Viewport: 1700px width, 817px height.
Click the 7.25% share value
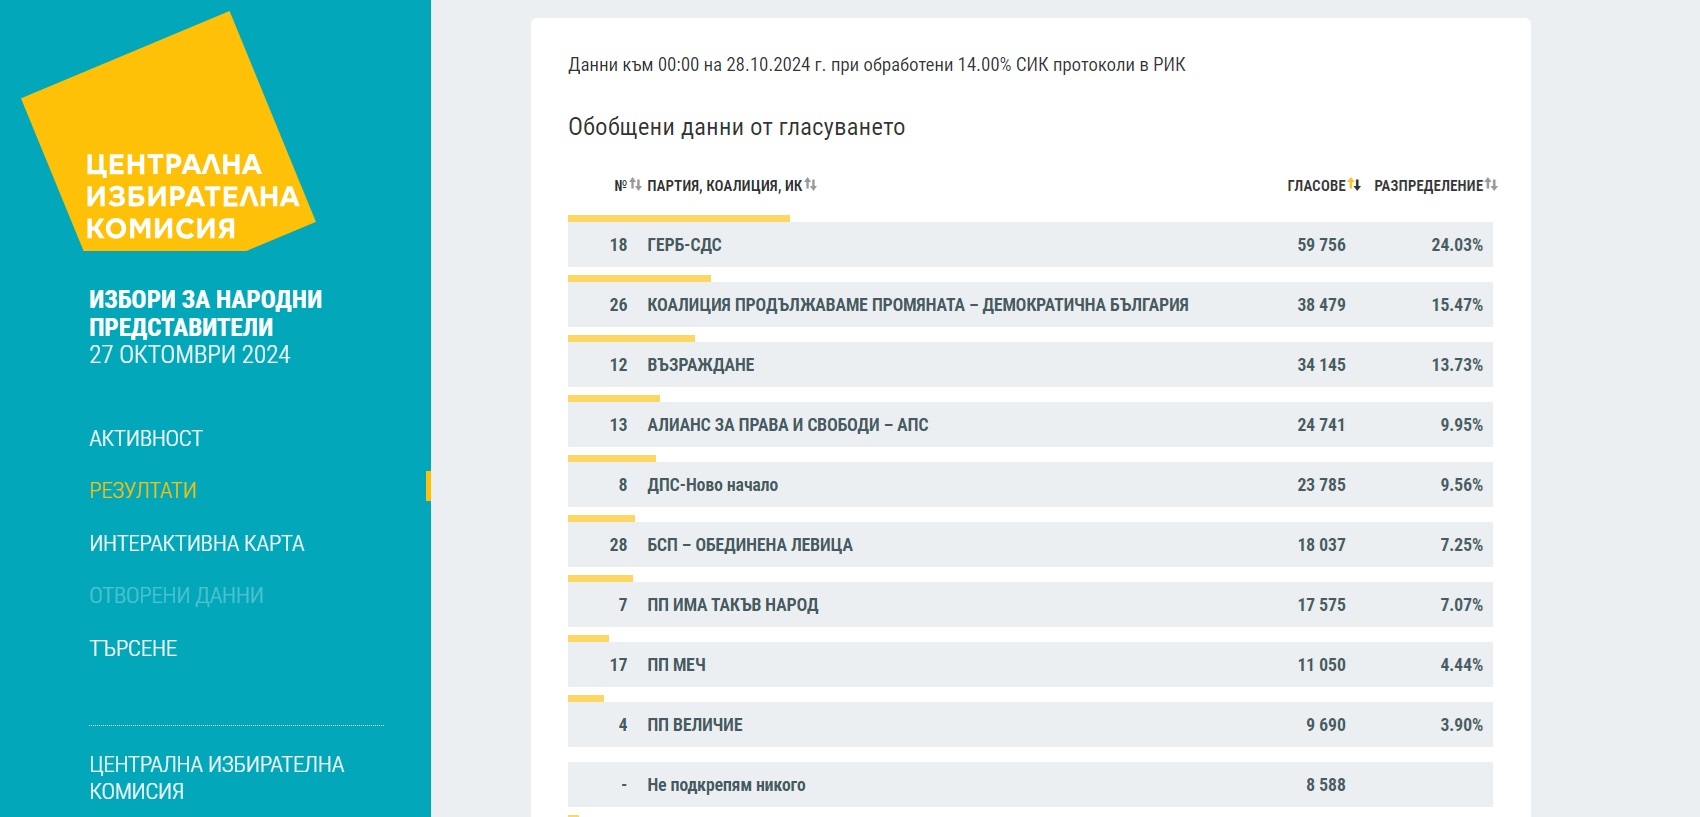tap(1461, 545)
